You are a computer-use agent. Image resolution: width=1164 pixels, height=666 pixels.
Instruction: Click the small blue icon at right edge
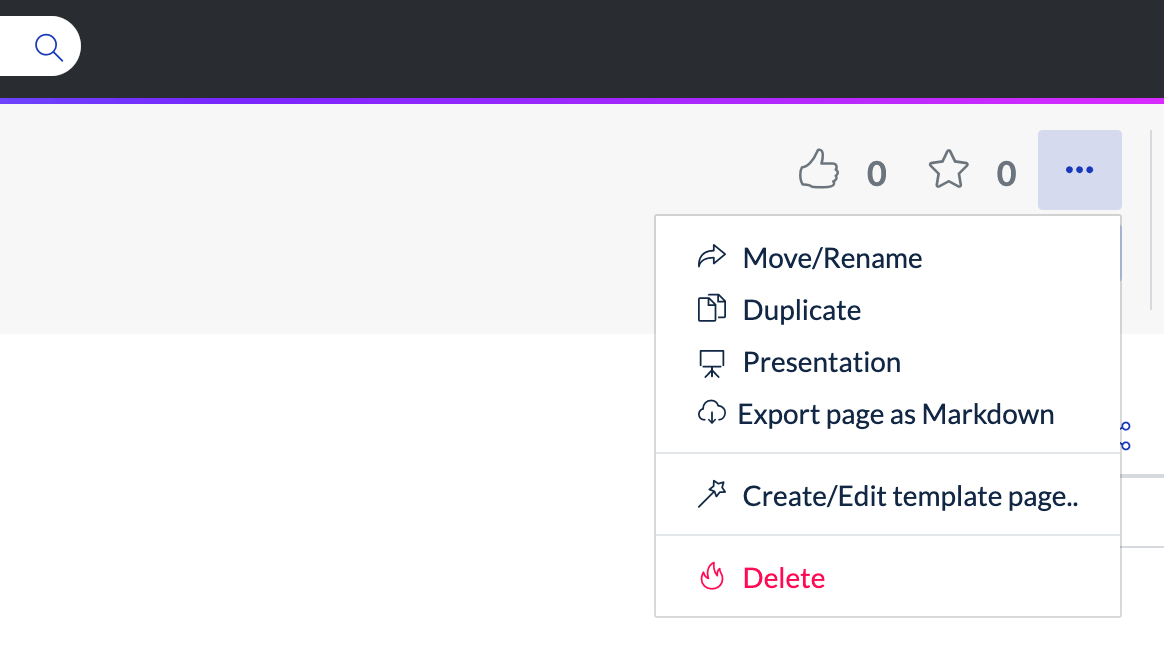point(1125,435)
